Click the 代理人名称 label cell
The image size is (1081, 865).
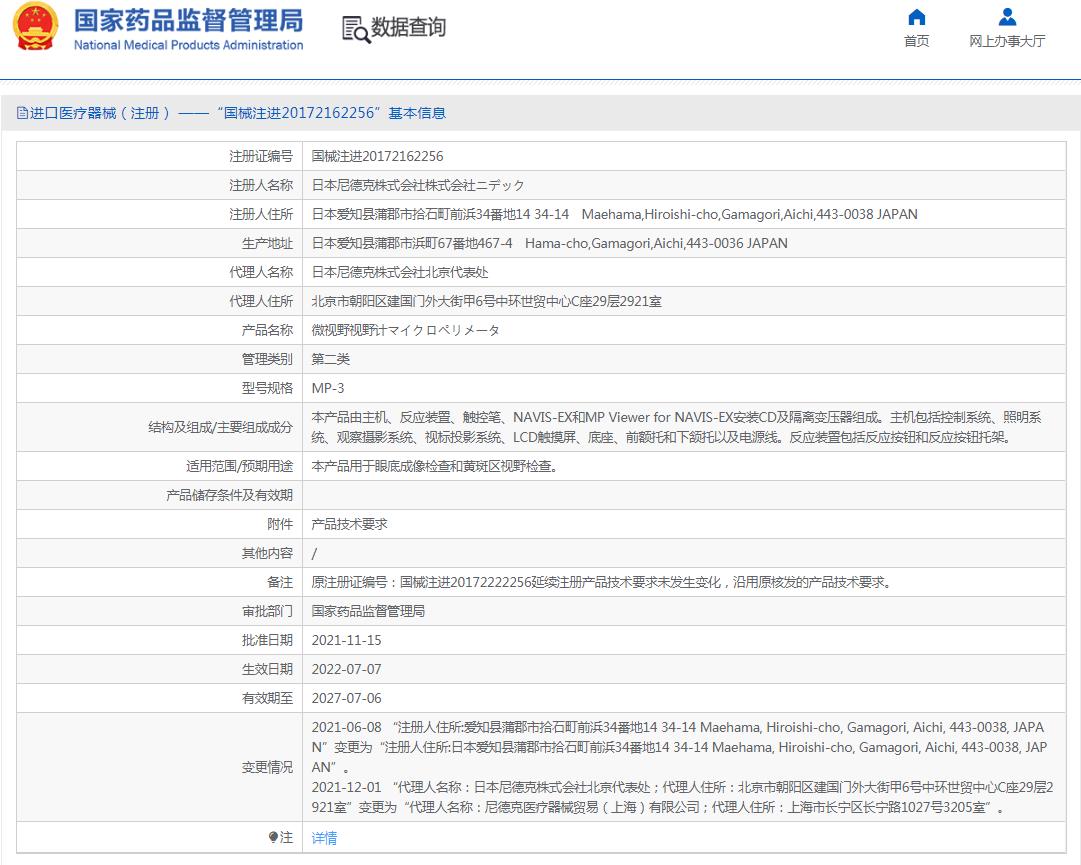tap(159, 272)
